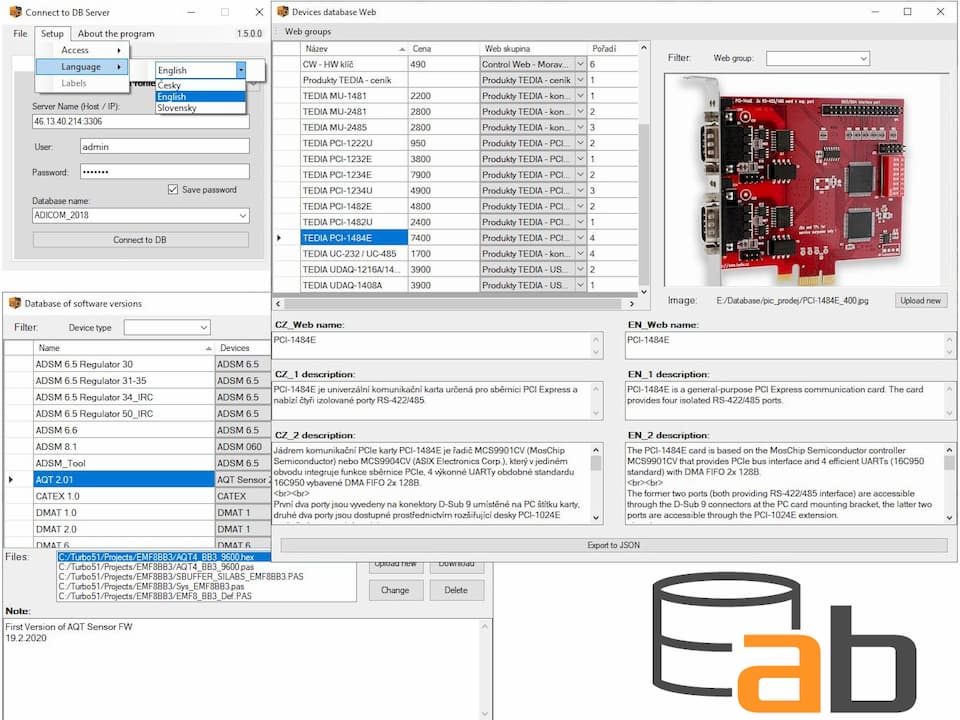
Task: Sort software versions by Name header
Action: point(124,348)
